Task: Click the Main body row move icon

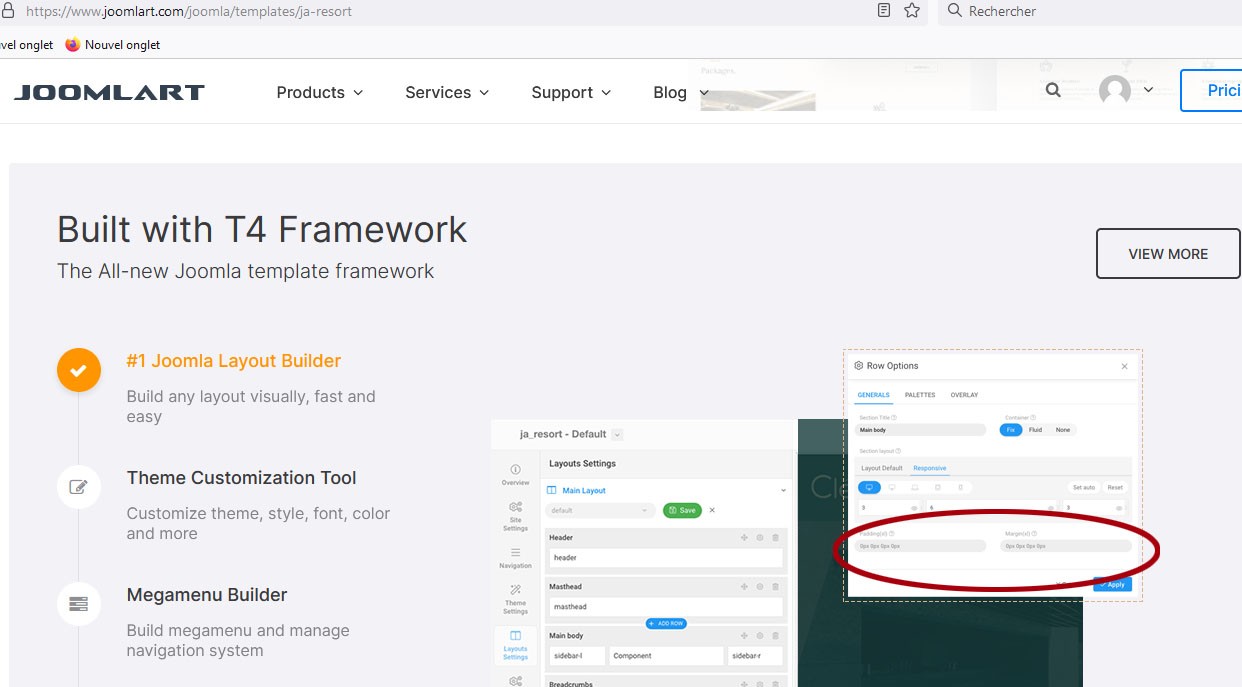Action: (x=744, y=635)
